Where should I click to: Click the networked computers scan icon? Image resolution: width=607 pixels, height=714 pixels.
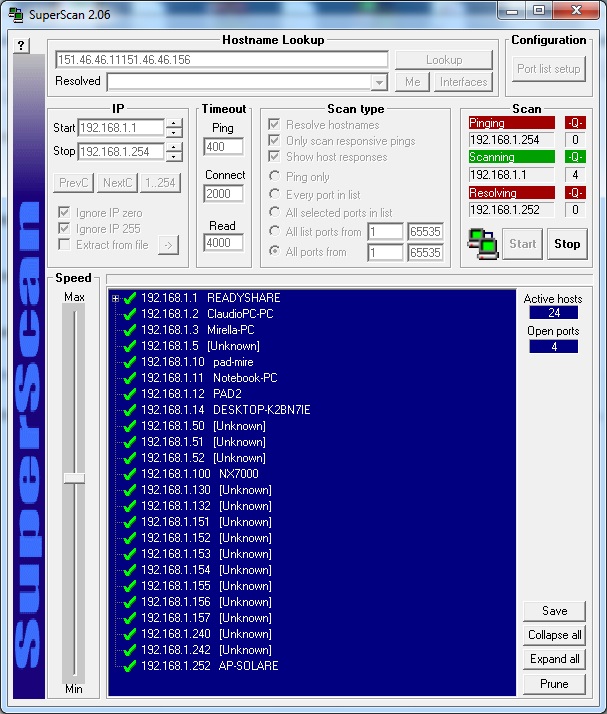coord(483,243)
